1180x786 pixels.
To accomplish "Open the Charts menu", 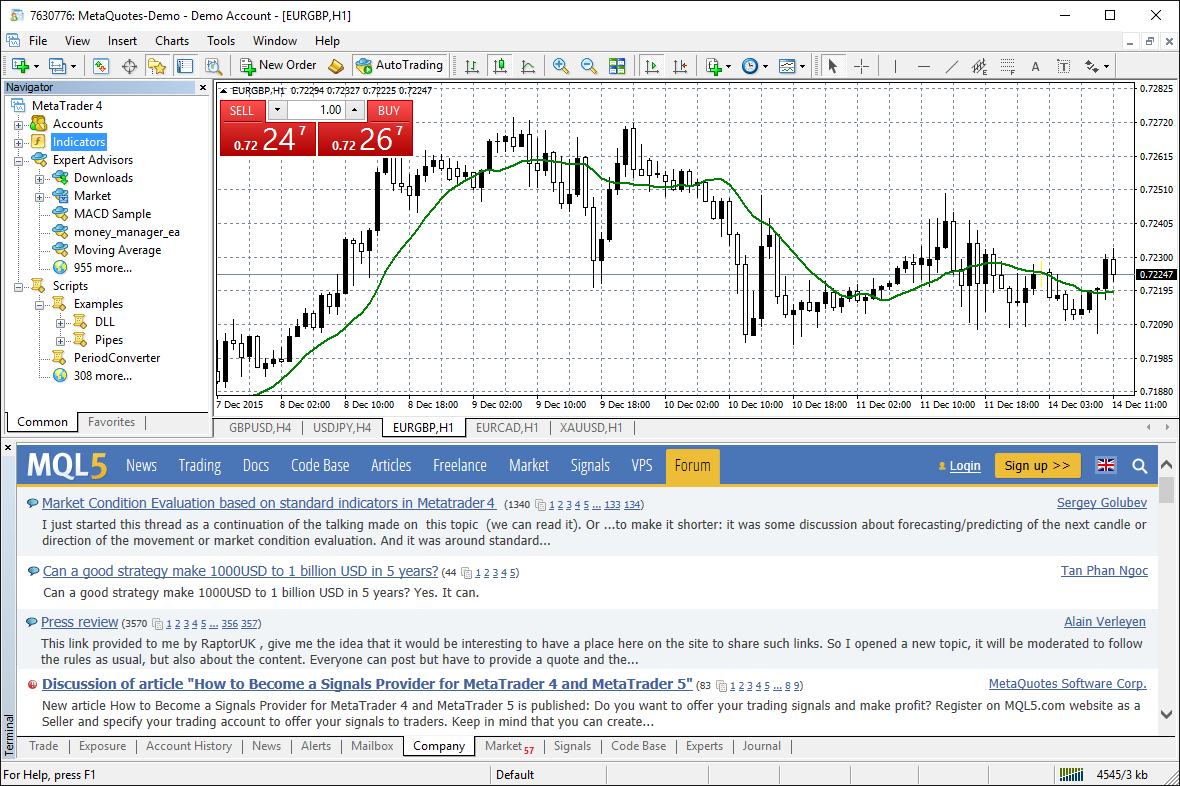I will [x=172, y=41].
